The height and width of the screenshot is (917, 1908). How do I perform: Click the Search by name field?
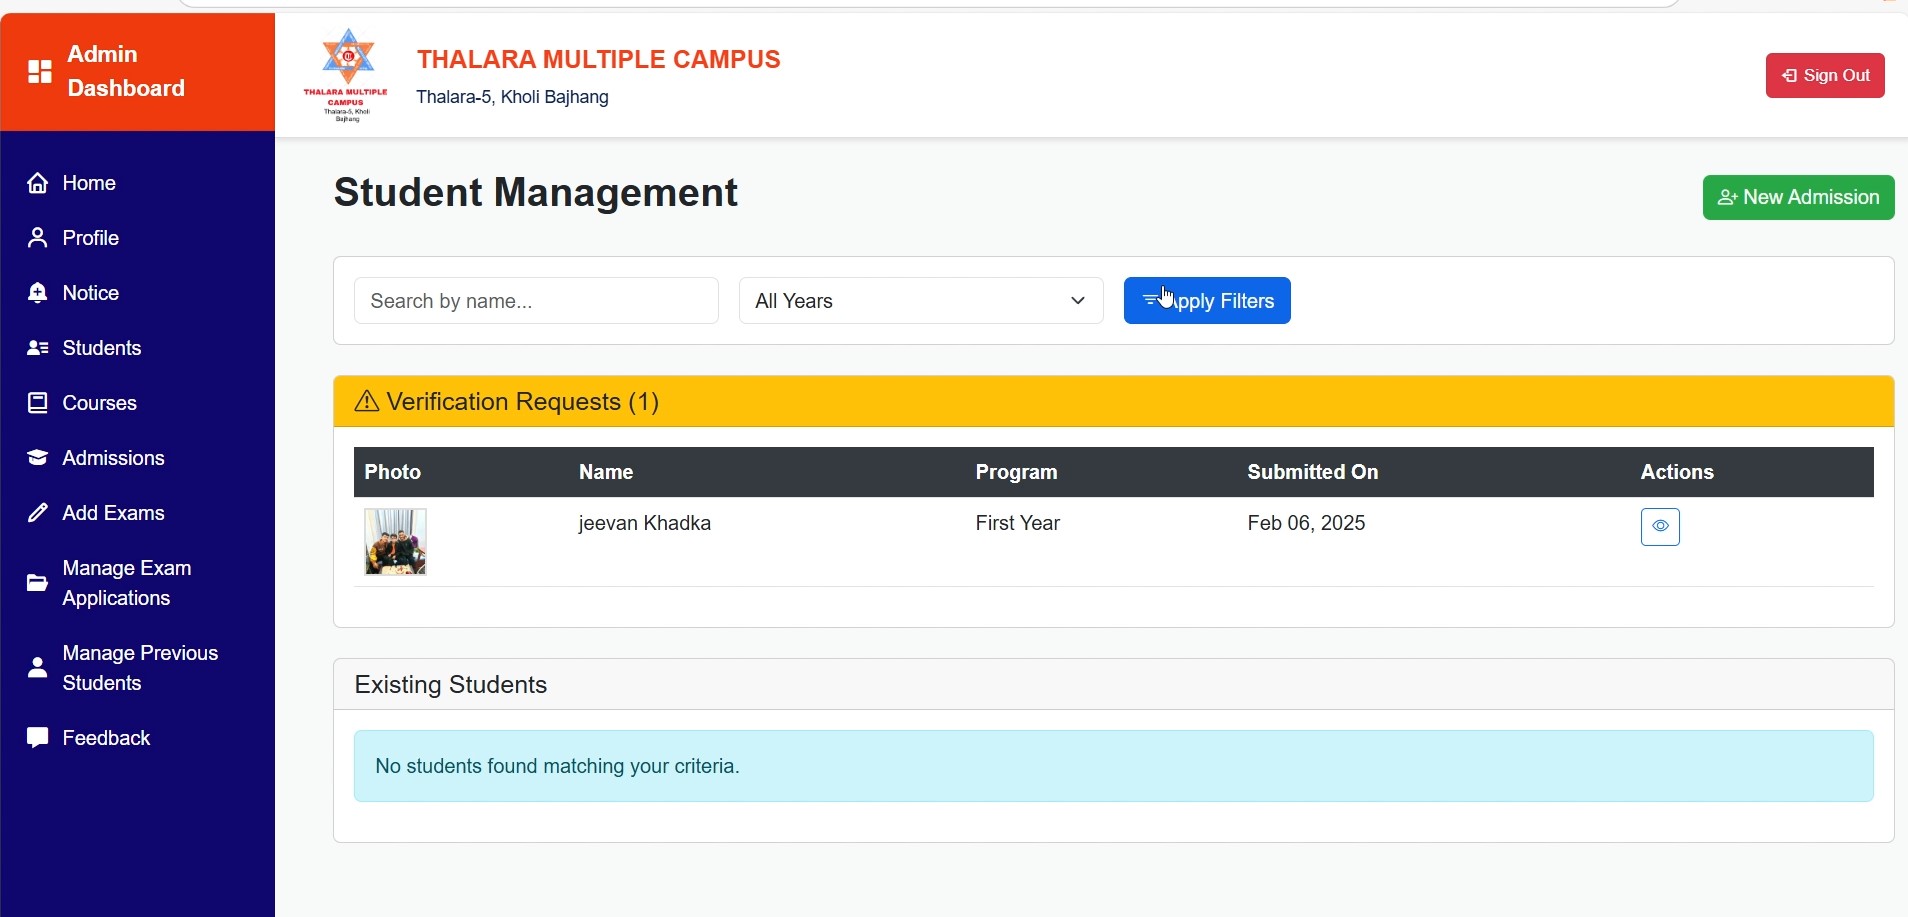pyautogui.click(x=536, y=300)
